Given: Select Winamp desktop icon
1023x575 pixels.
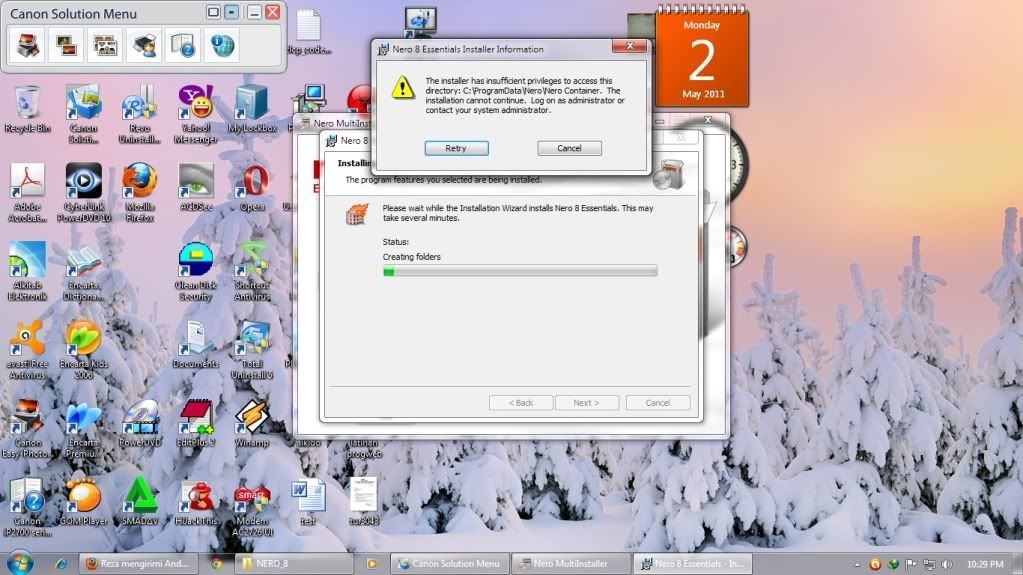Looking at the screenshot, I should 252,424.
